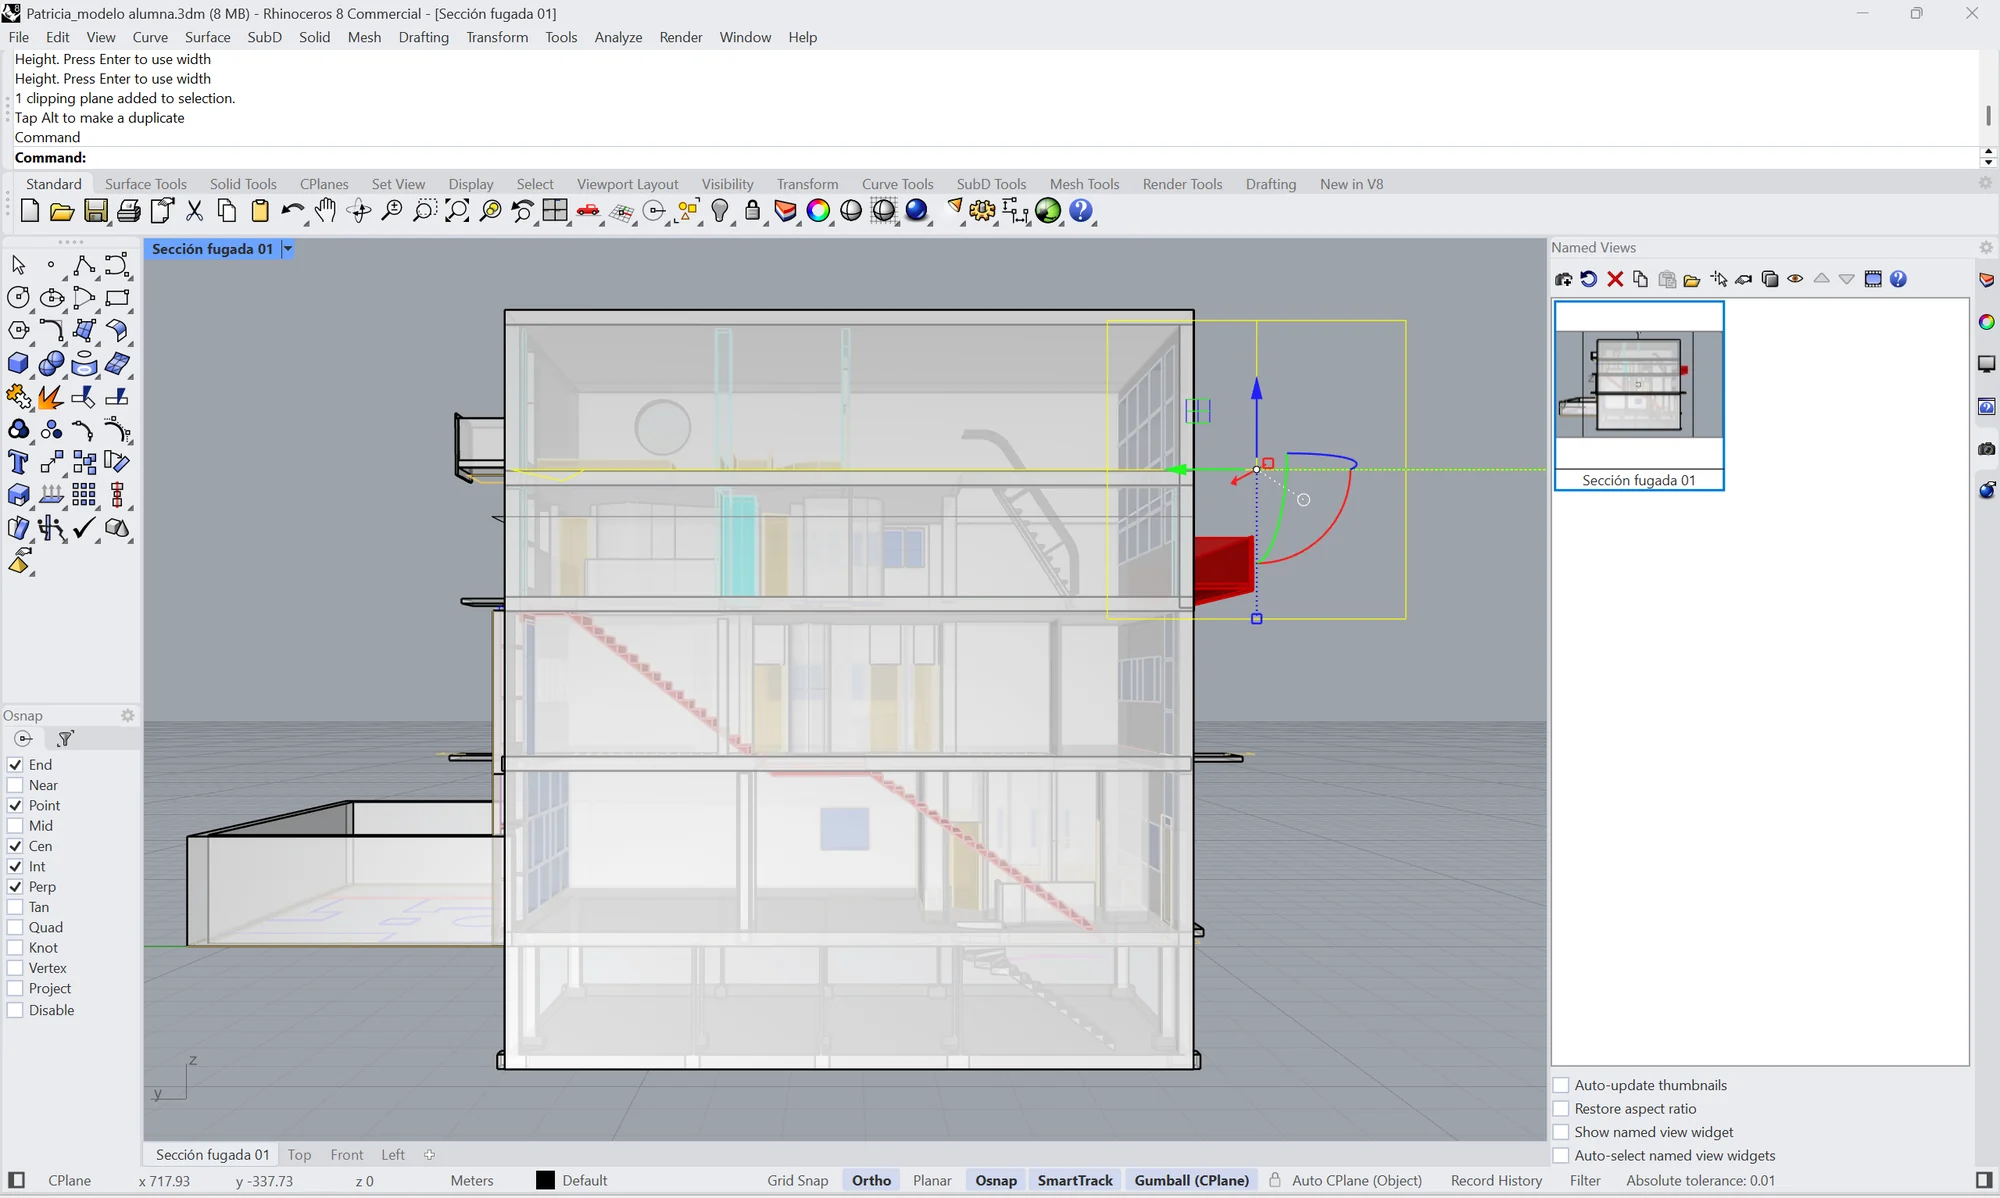2000x1198 pixels.
Task: Click the Zoom Extents icon
Action: 457,211
